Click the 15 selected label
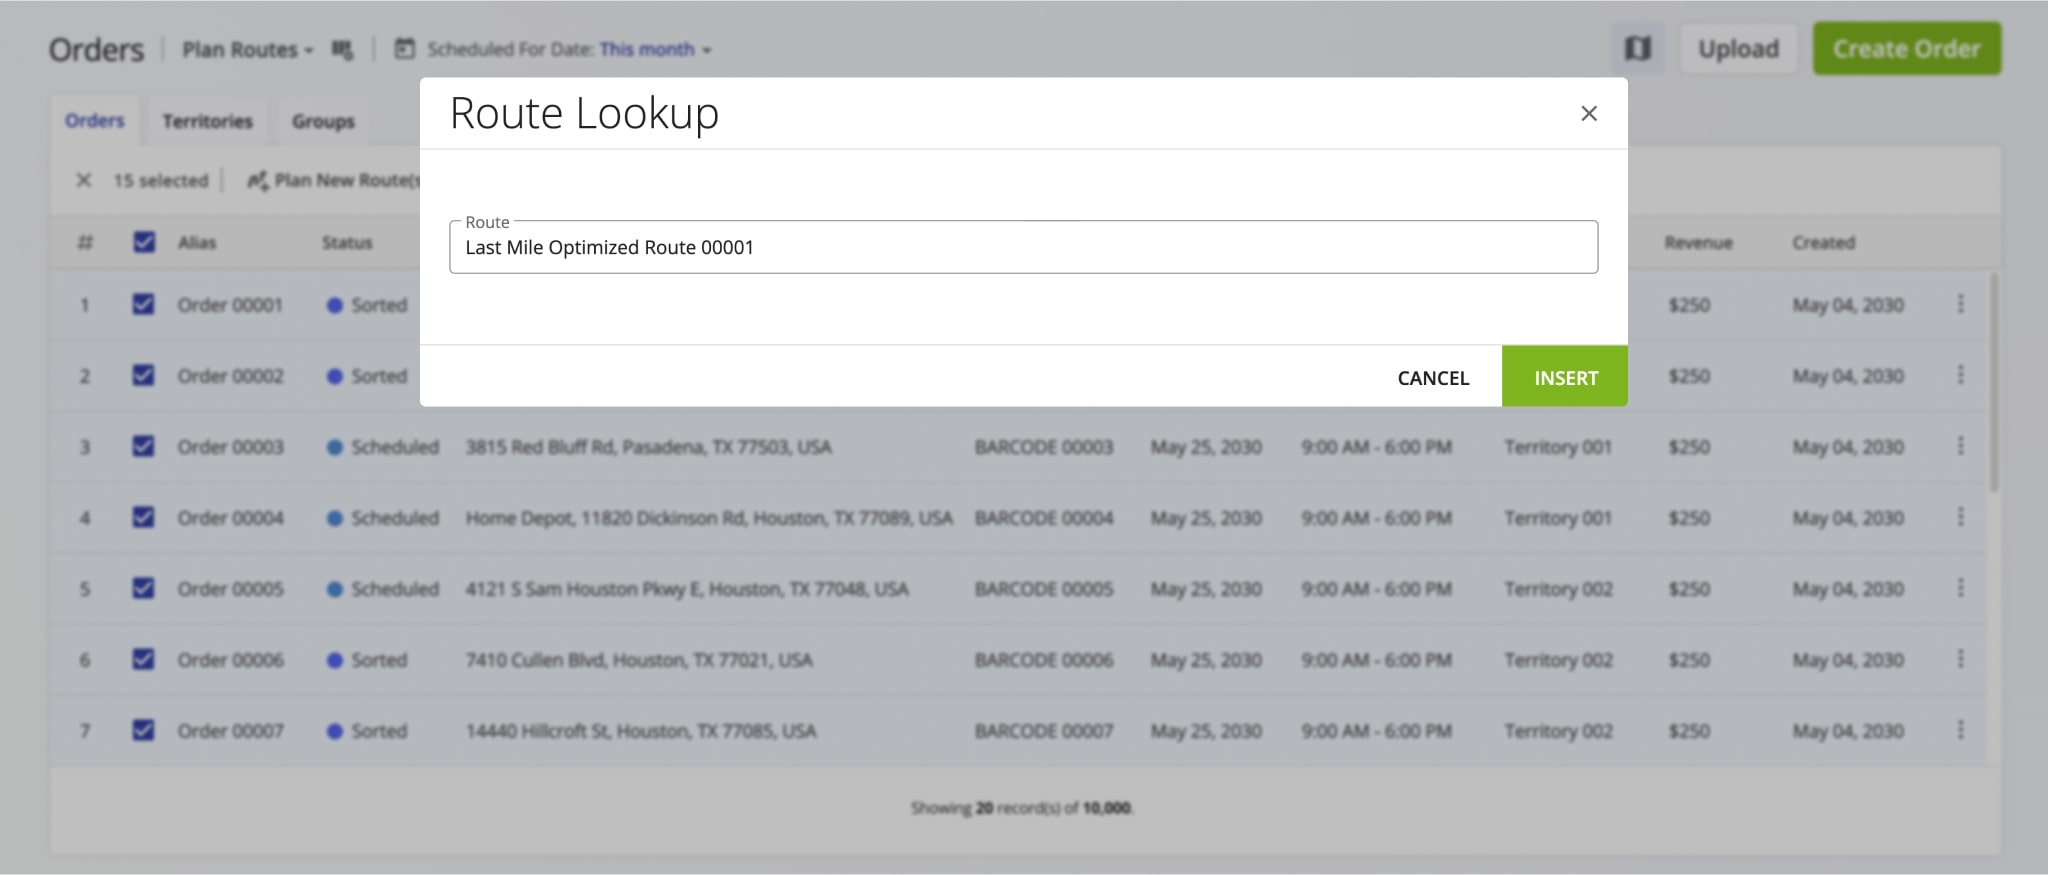2048x875 pixels. coord(160,180)
